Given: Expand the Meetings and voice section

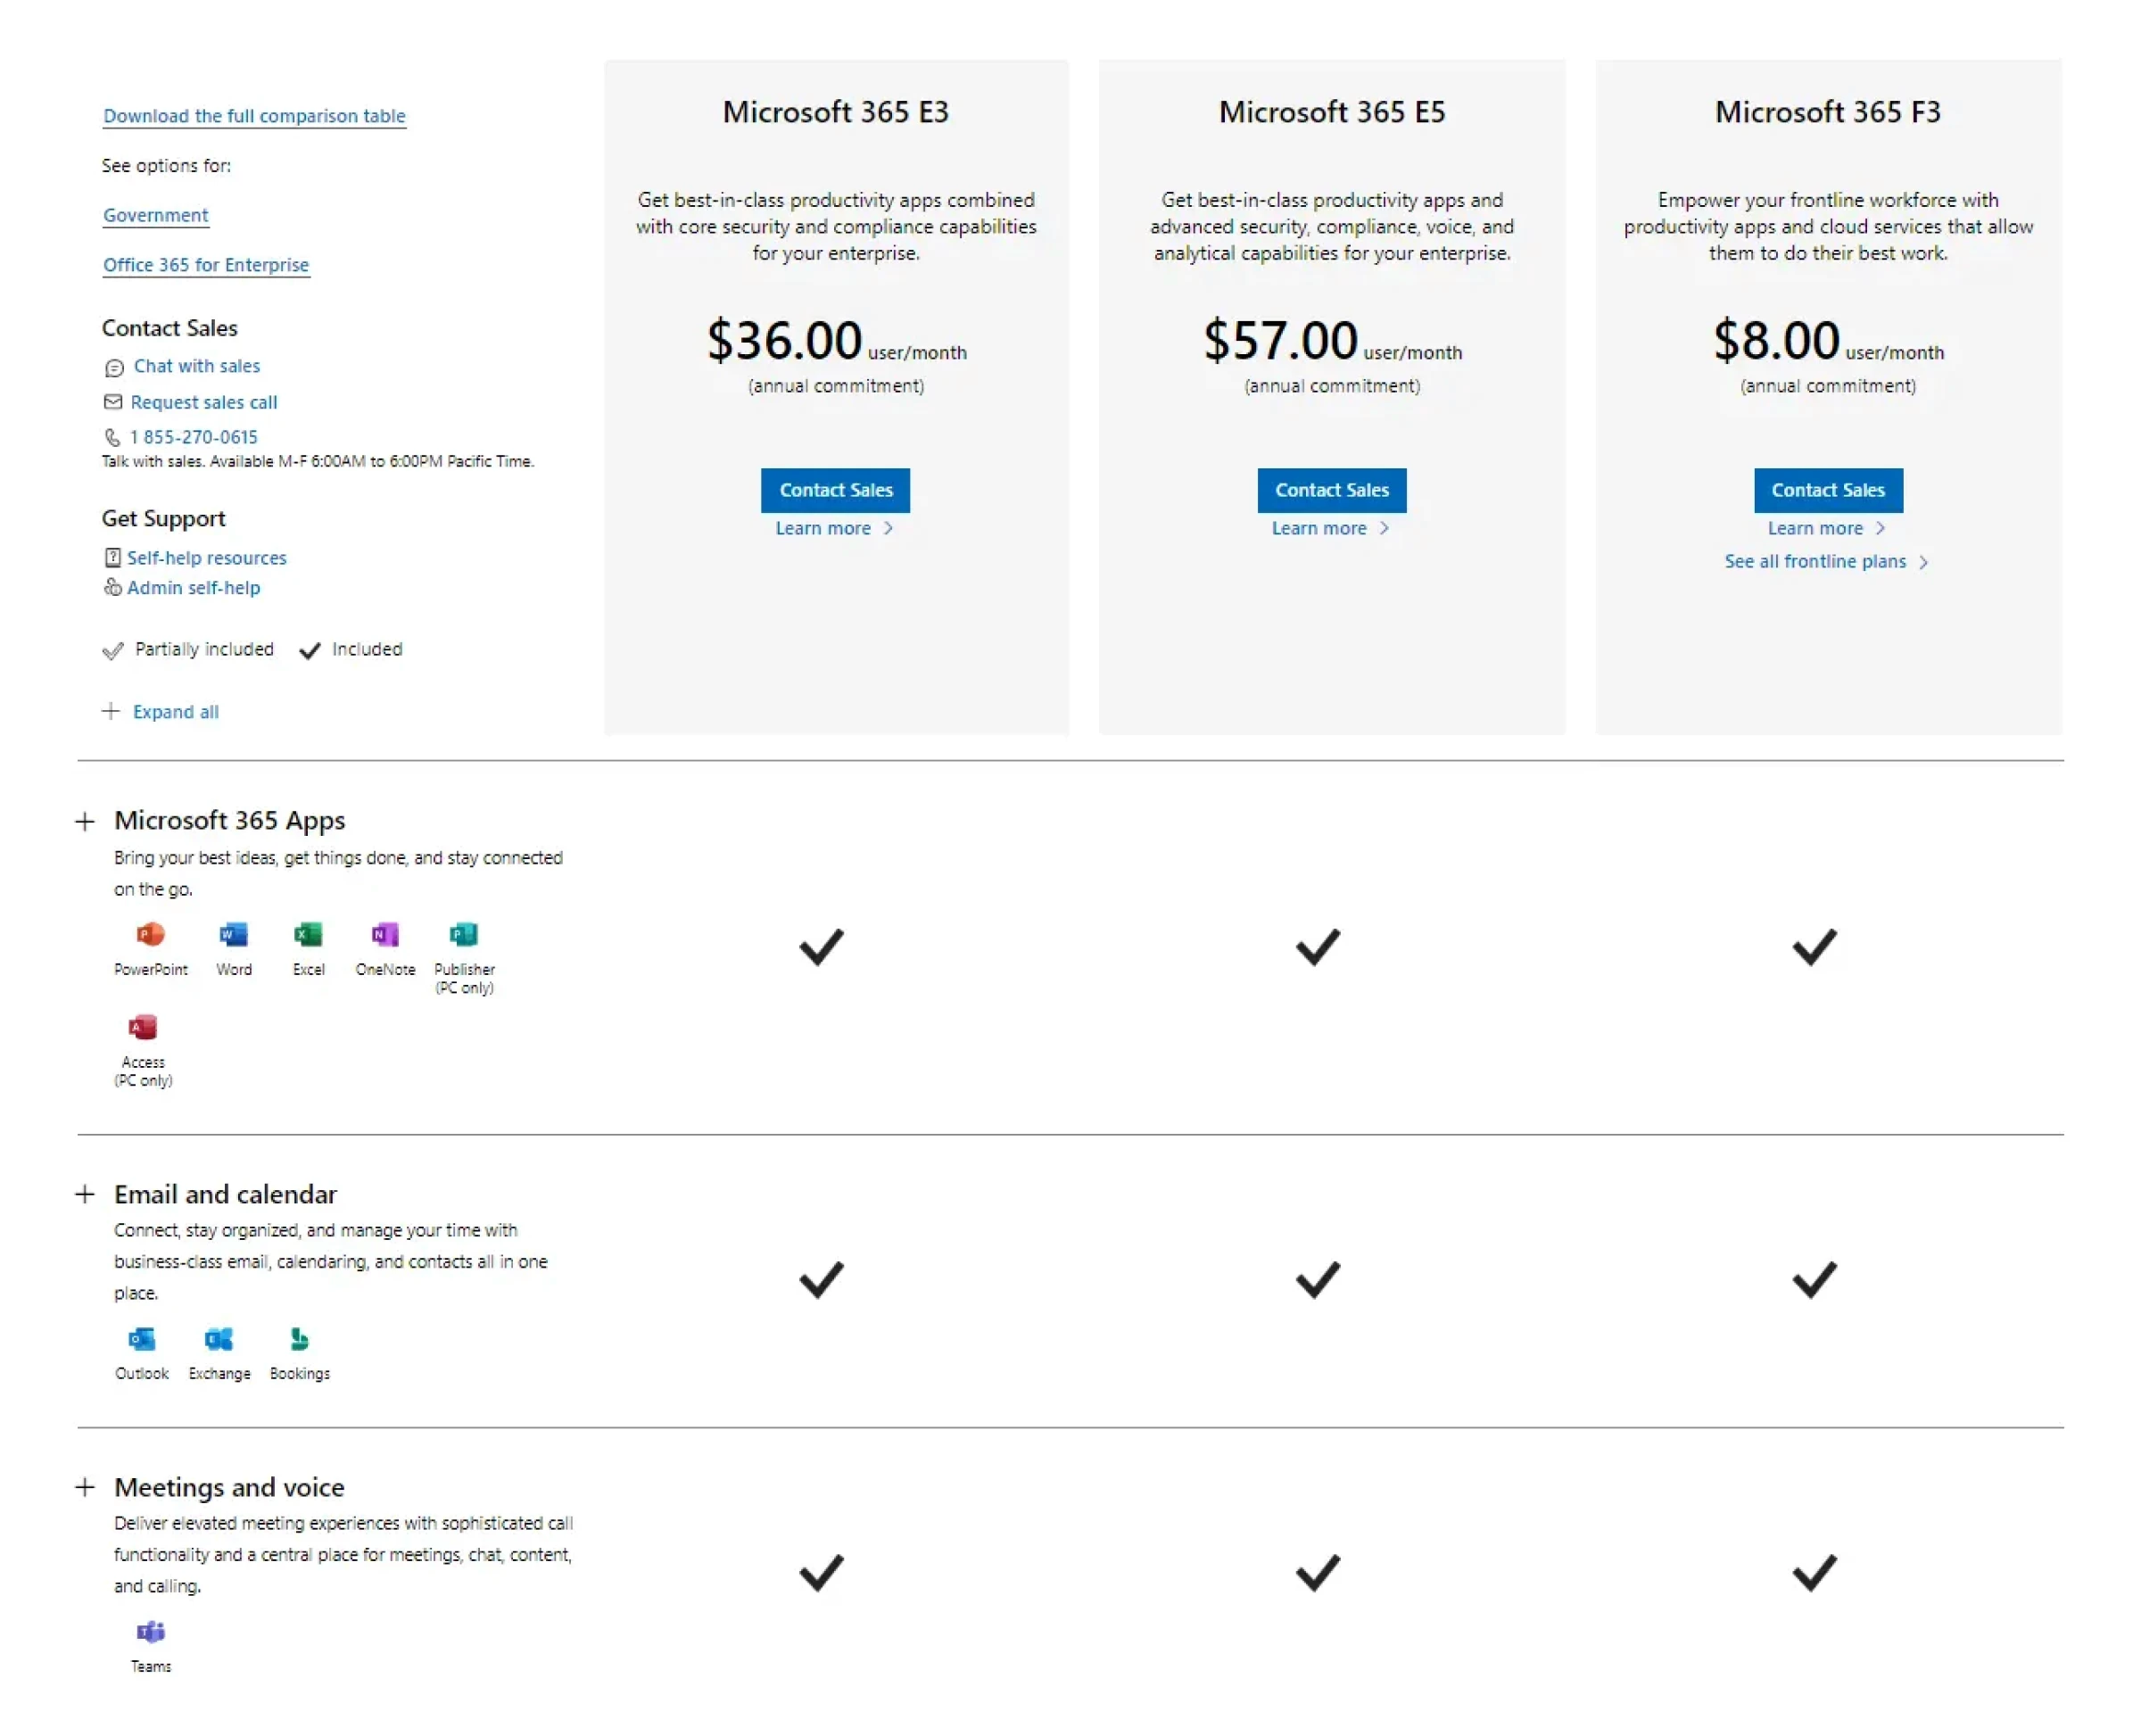Looking at the screenshot, I should pyautogui.click(x=85, y=1487).
